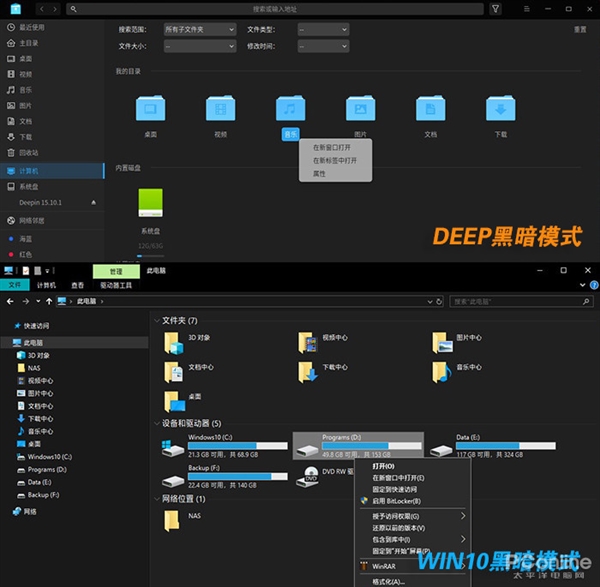Open the 3D 对象 folder in Windows Explorer
Screen dimensions: 600x587
[x=174, y=342]
